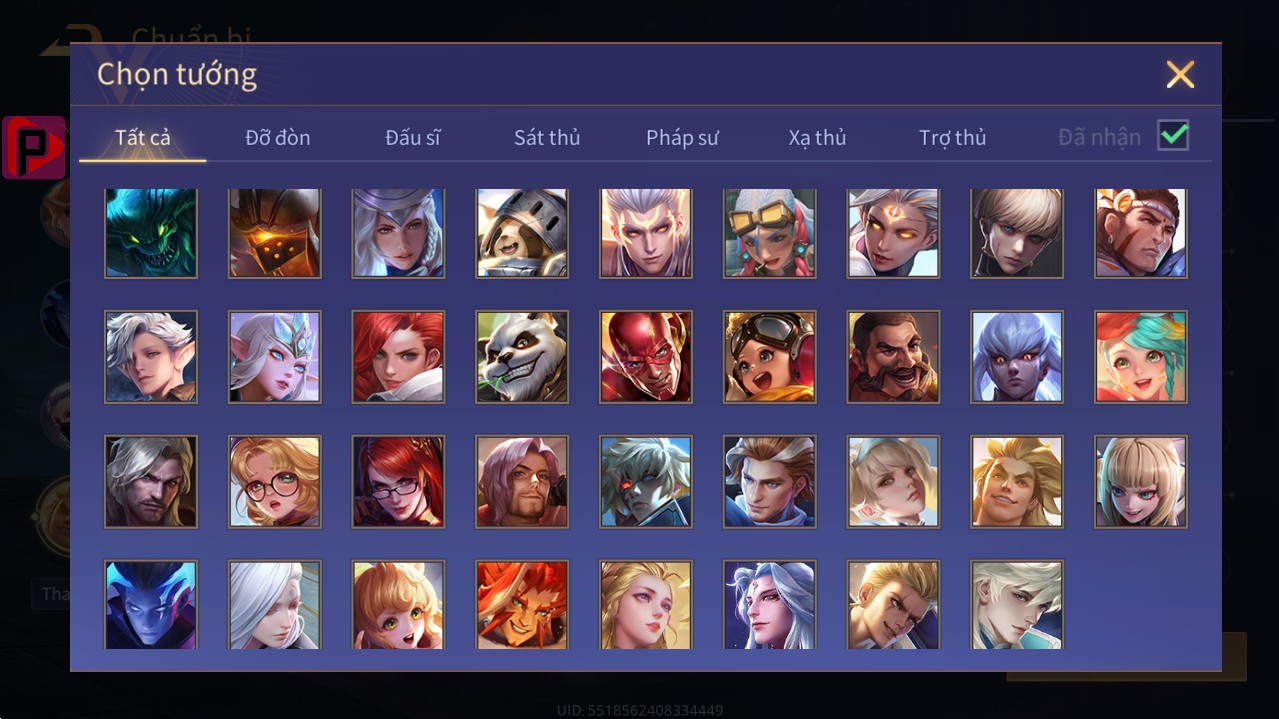Image resolution: width=1279 pixels, height=719 pixels.
Task: View the Đấu sĩ hero category
Action: coord(413,138)
